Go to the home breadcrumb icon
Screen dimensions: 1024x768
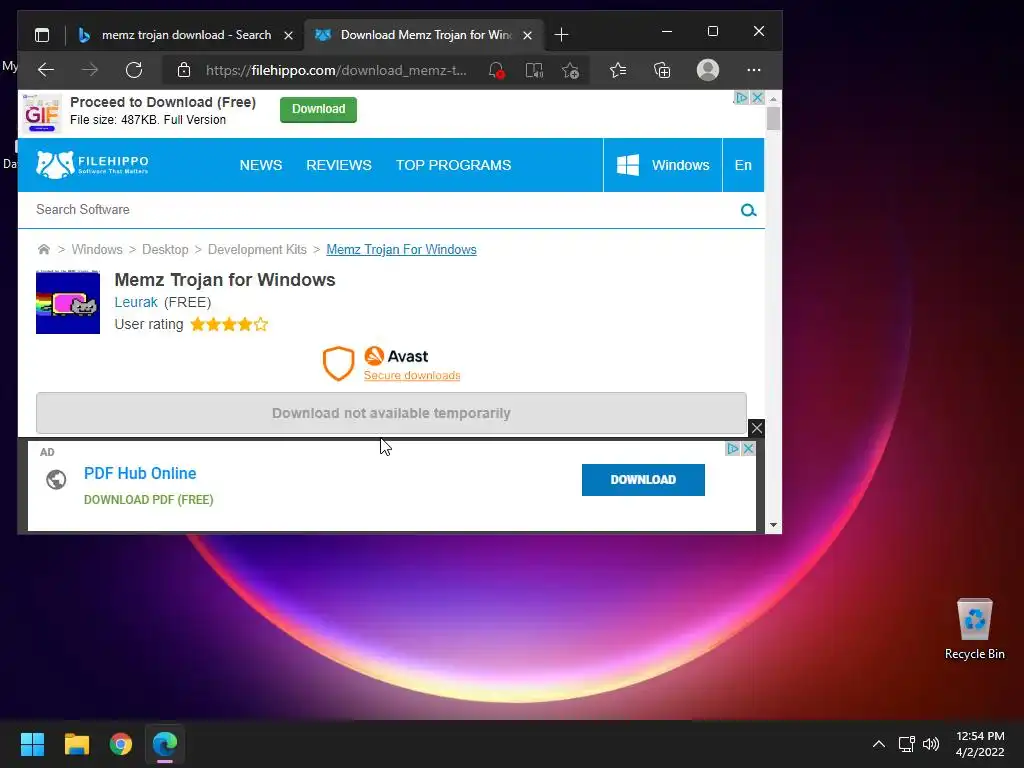(44, 249)
